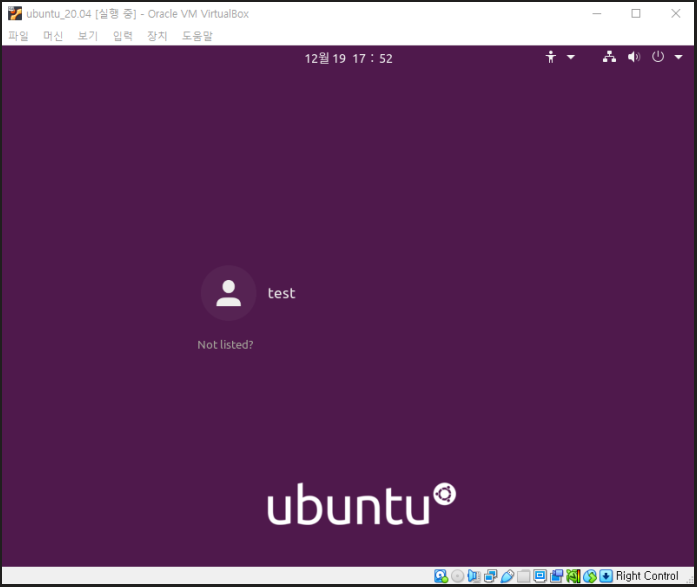The height and width of the screenshot is (587, 697).
Task: Open the 장치 menu
Action: [x=157, y=36]
